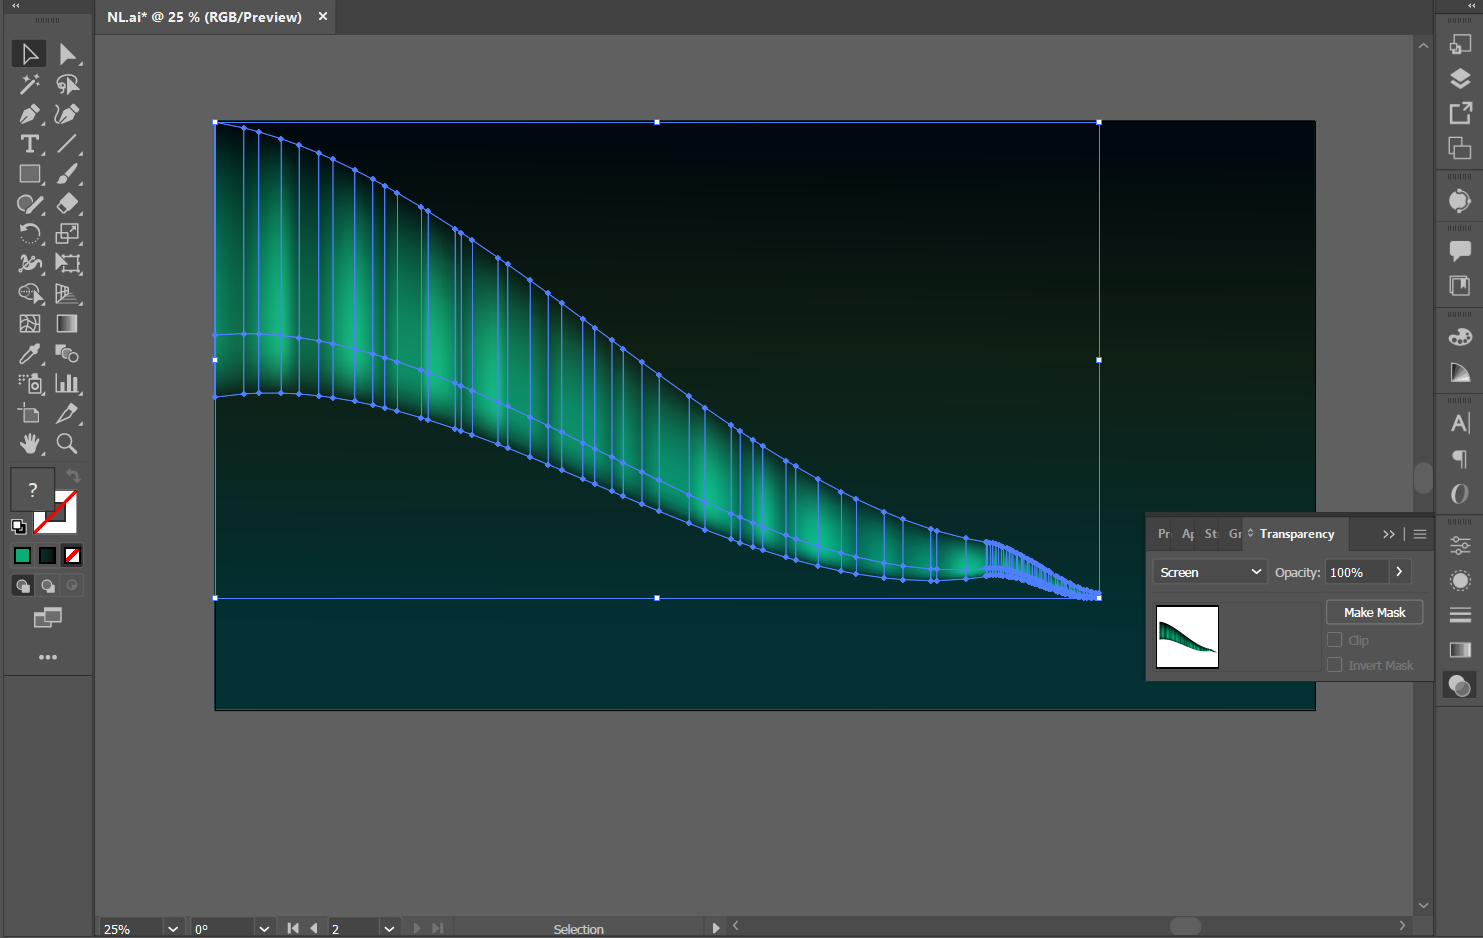Switch to the Pr panel tab

click(x=1164, y=534)
